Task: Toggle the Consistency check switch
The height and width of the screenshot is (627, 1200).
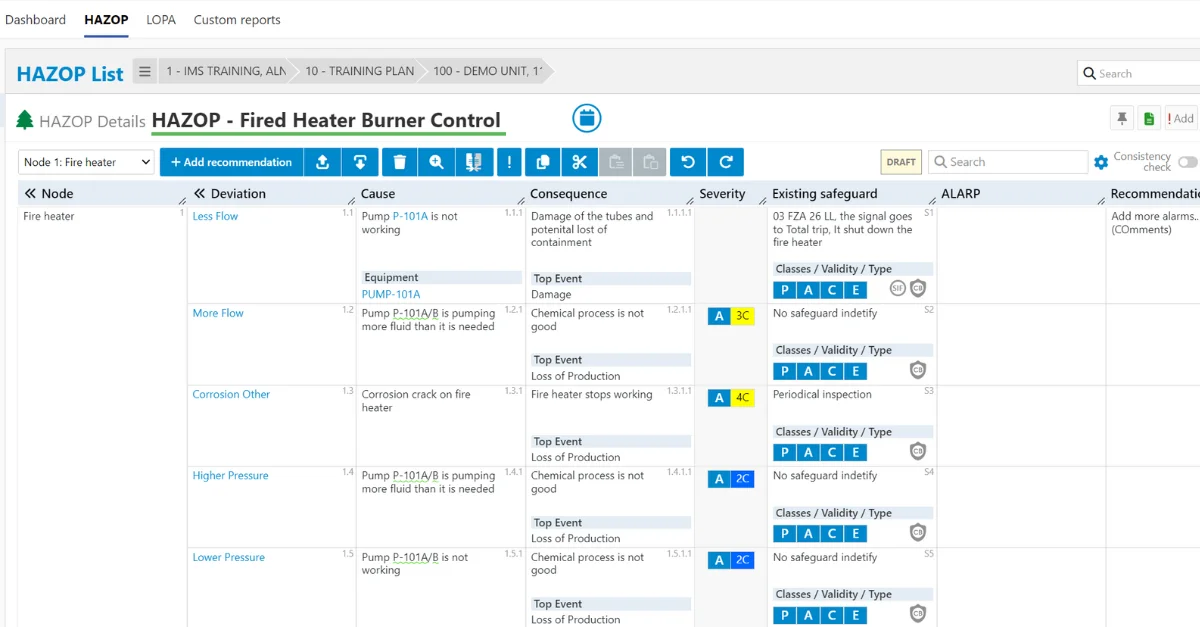Action: (1187, 162)
